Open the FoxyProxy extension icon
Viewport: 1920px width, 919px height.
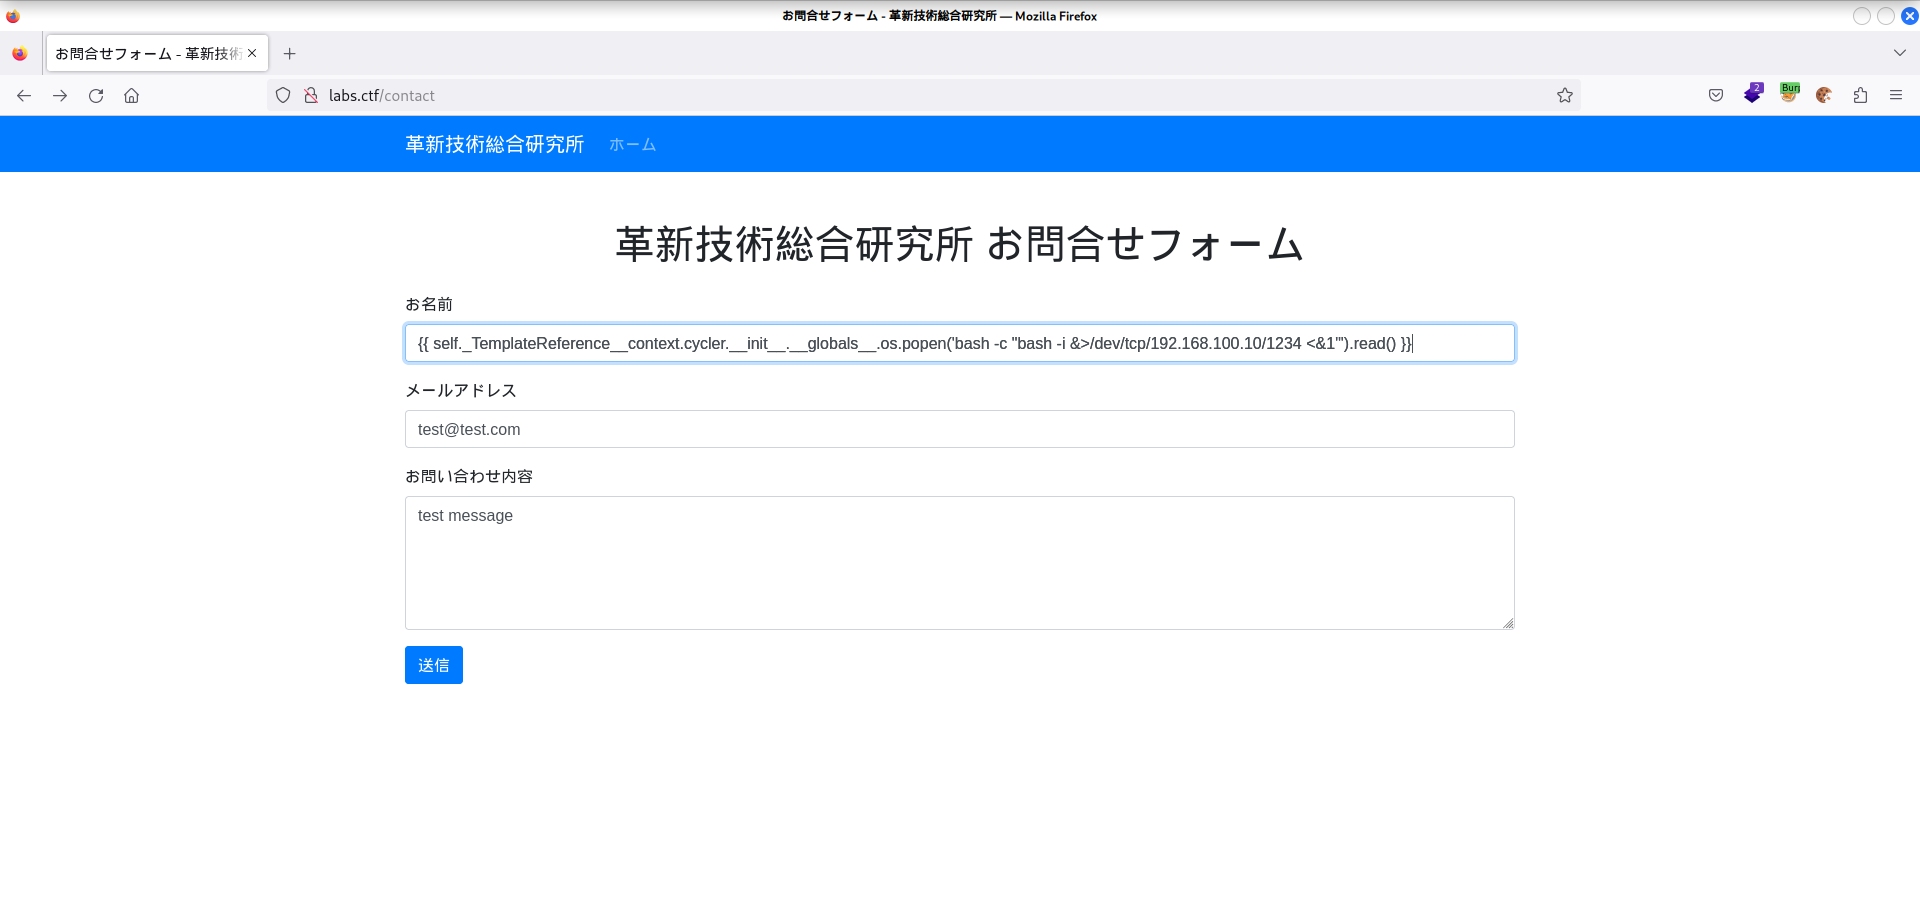pos(1753,94)
